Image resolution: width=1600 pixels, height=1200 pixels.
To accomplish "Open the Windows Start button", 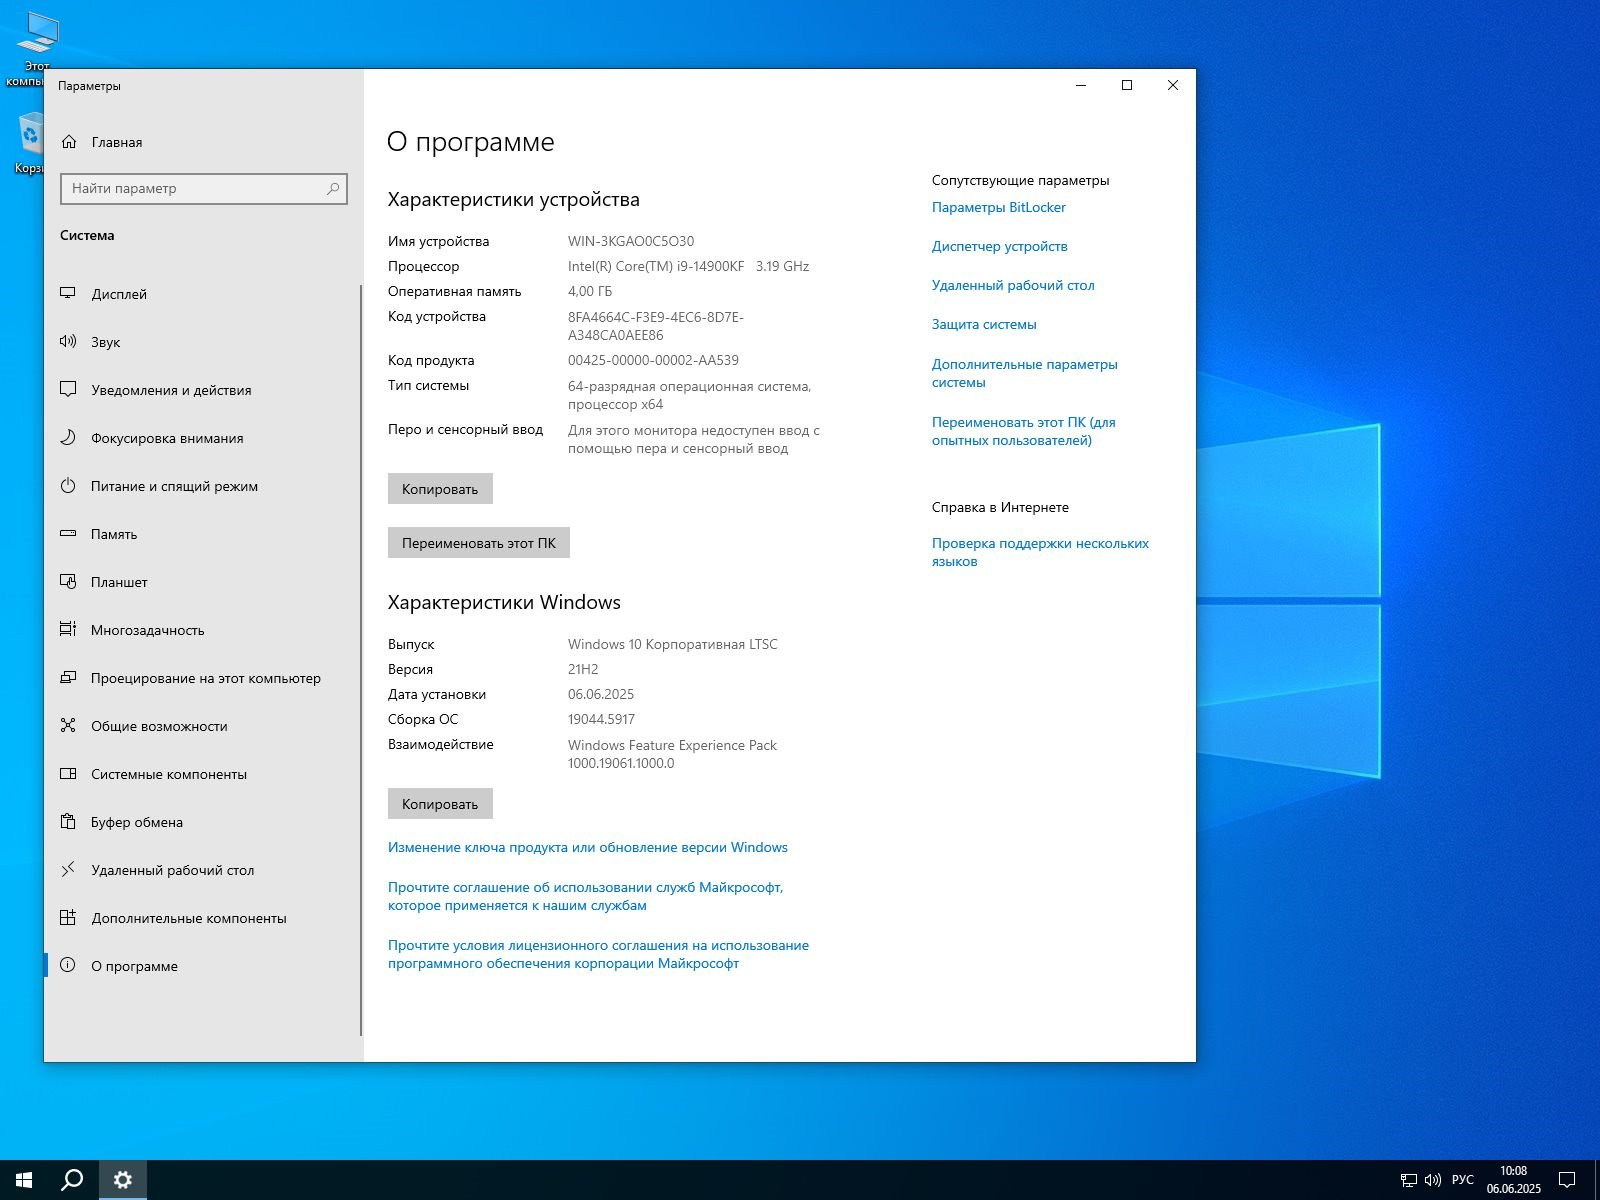I will click(x=24, y=1180).
